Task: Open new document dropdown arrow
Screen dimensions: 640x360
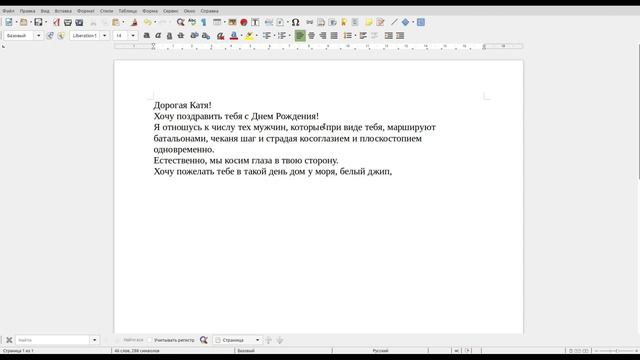Action: click(16, 22)
